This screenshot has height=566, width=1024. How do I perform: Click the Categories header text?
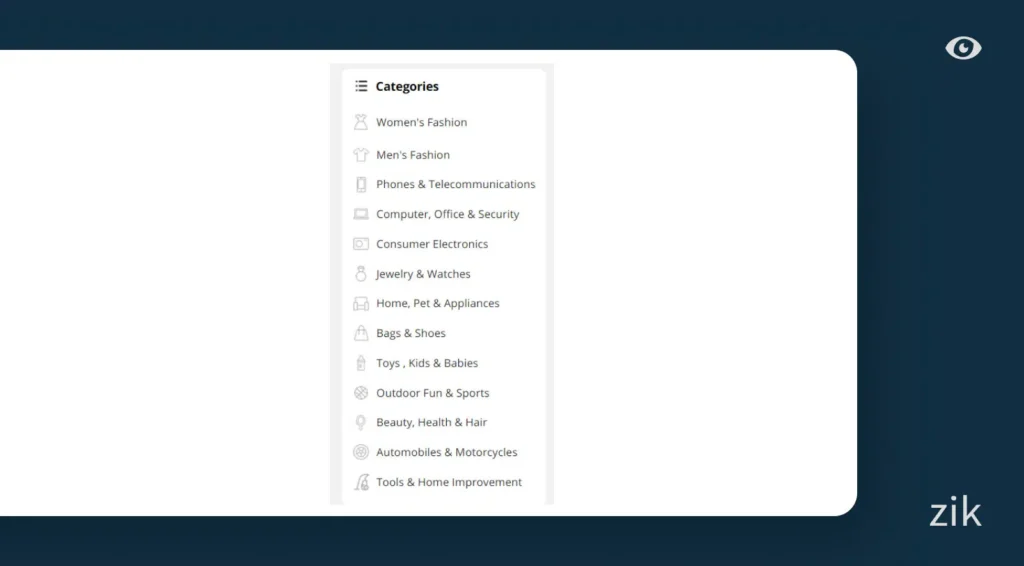coord(407,87)
